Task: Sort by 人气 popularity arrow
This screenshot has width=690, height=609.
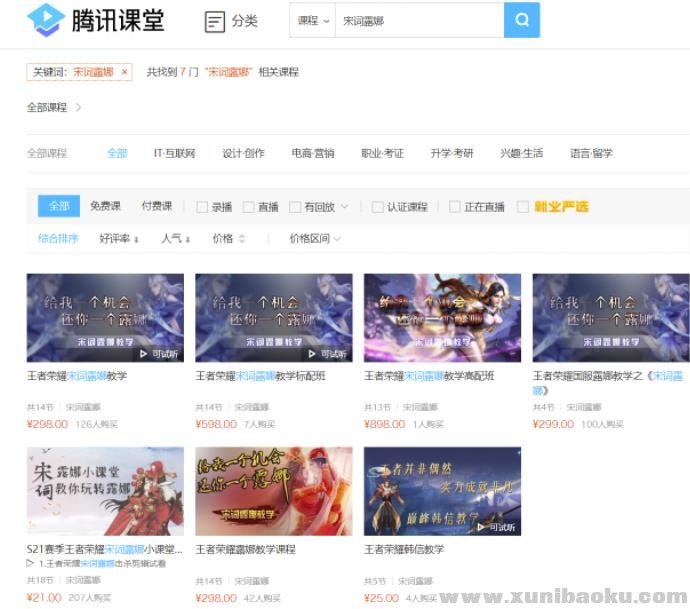Action: (190, 239)
